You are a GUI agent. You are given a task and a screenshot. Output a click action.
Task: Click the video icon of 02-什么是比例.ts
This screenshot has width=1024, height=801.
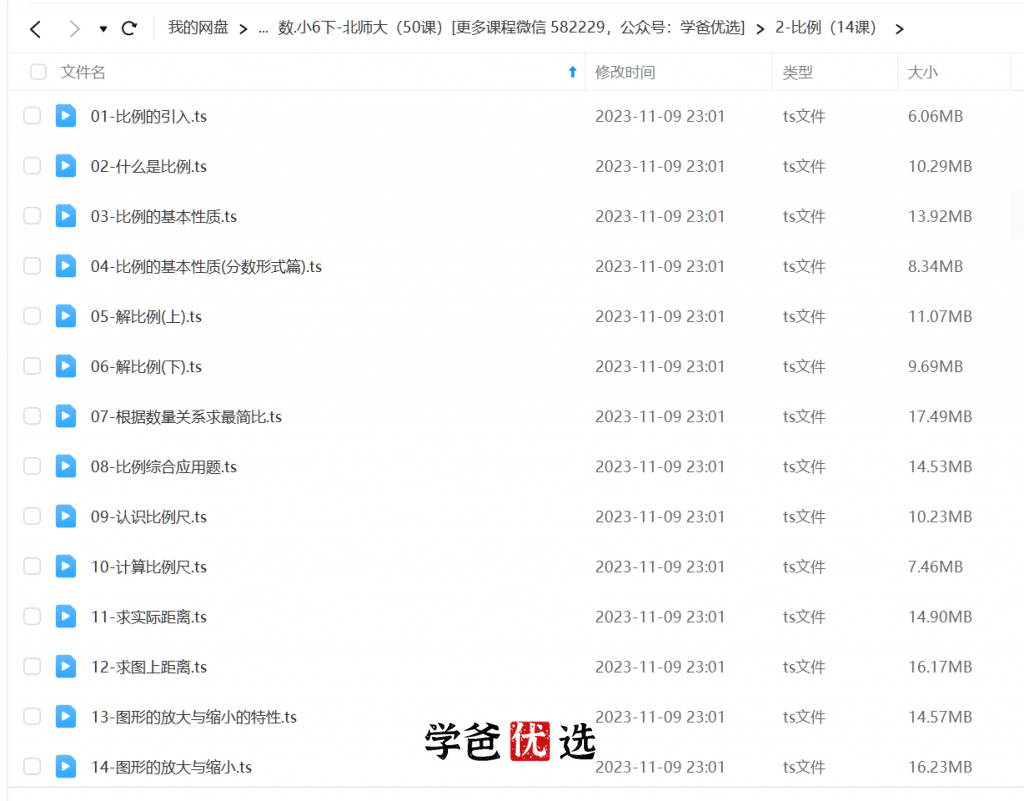coord(65,166)
